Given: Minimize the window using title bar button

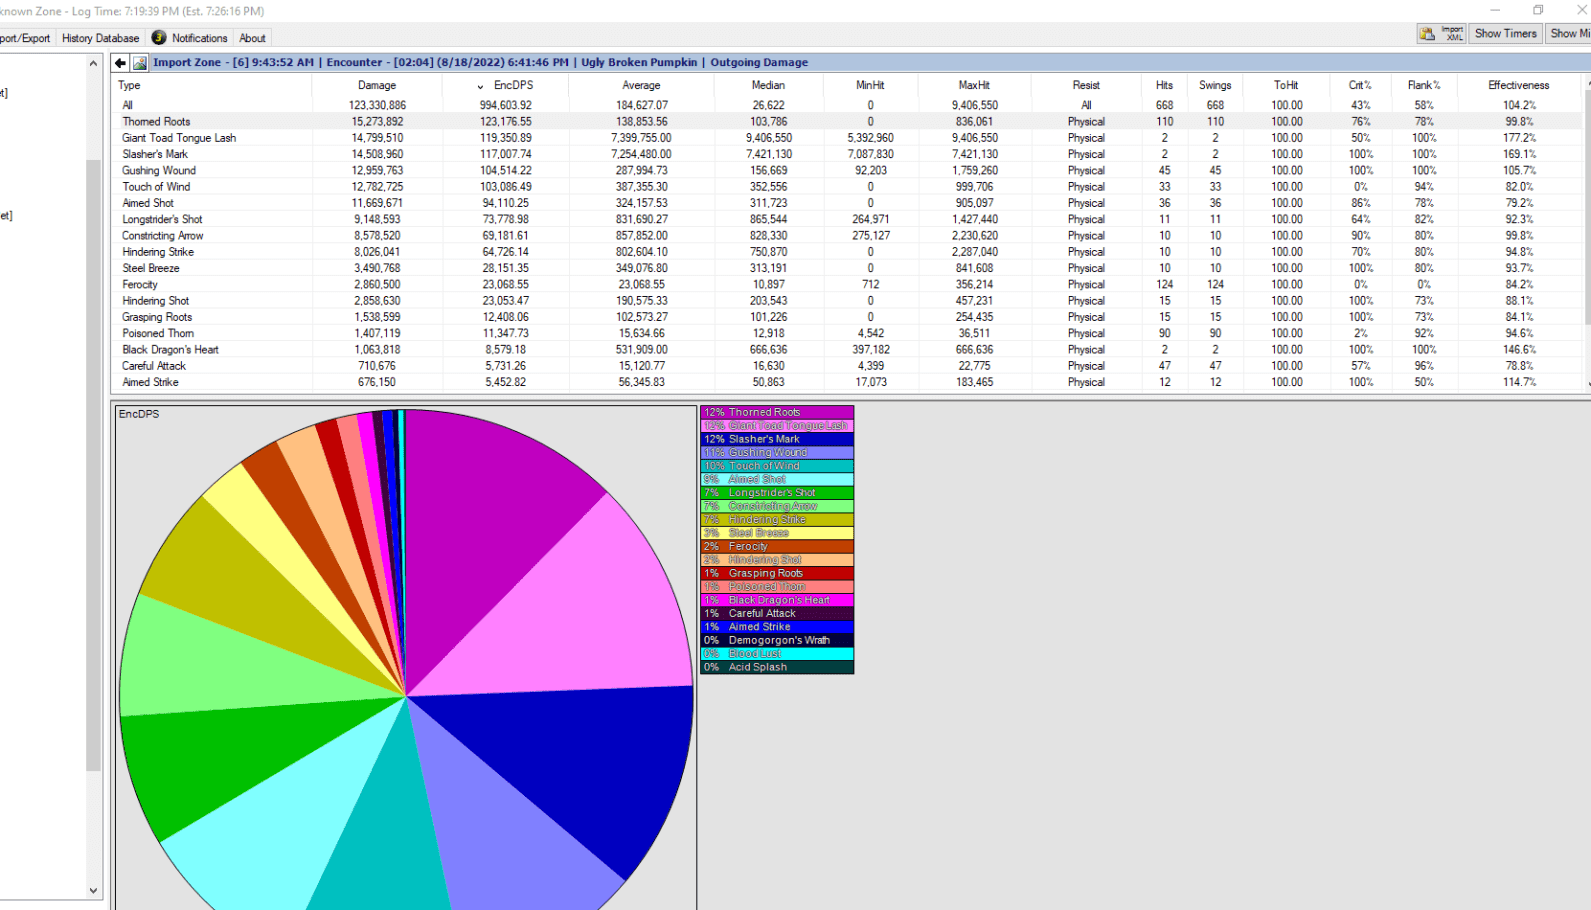Looking at the screenshot, I should 1495,10.
